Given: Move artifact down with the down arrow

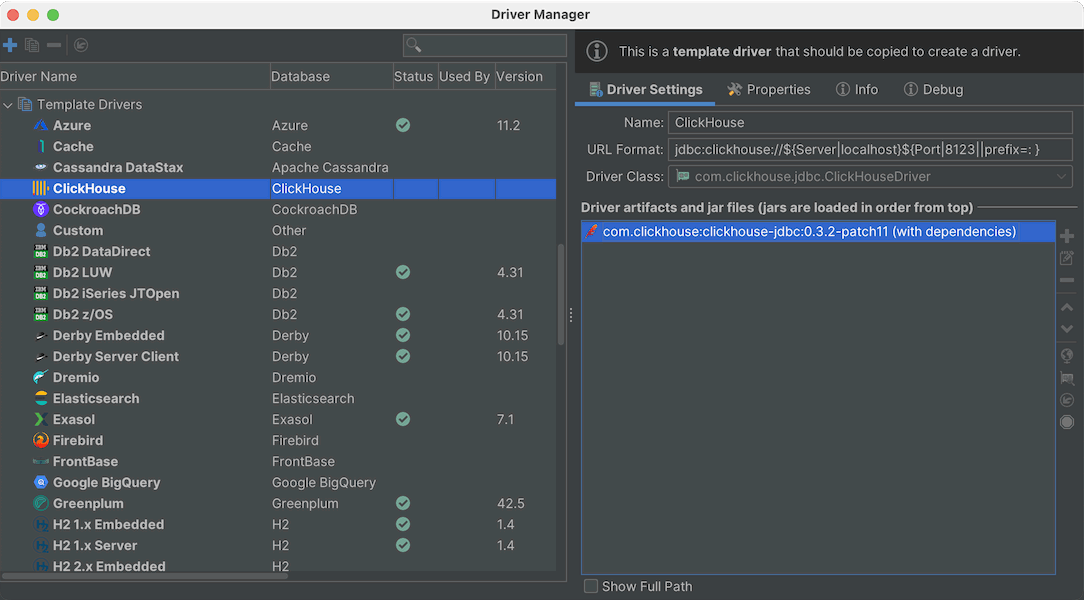Looking at the screenshot, I should tap(1067, 328).
